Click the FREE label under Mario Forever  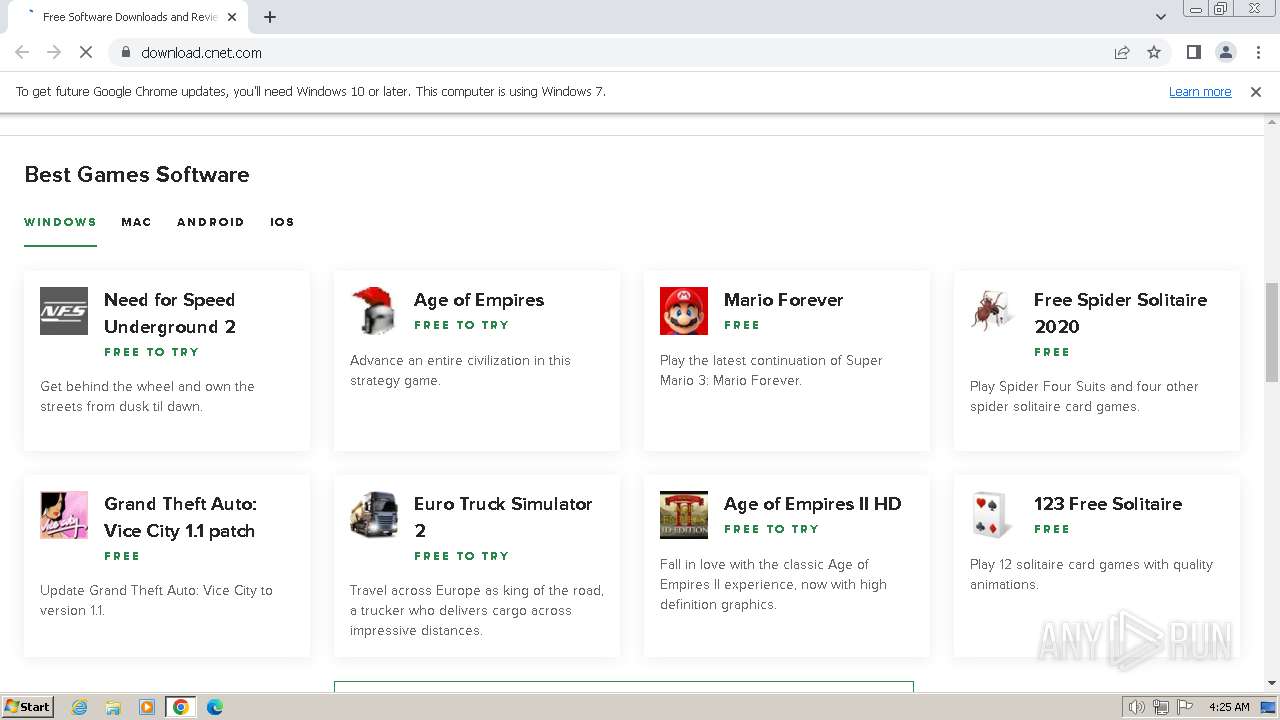tap(742, 325)
